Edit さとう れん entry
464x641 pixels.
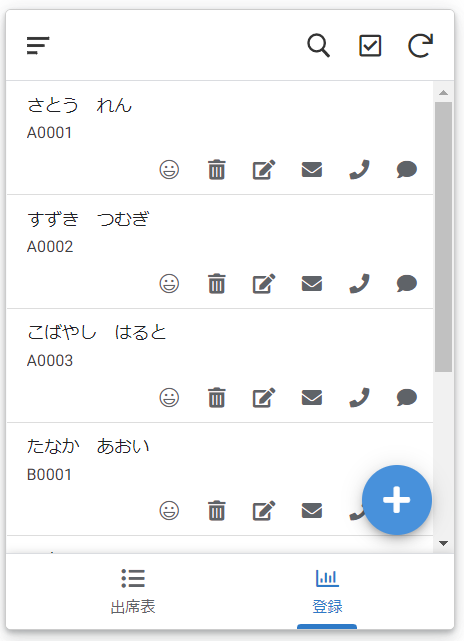click(264, 170)
